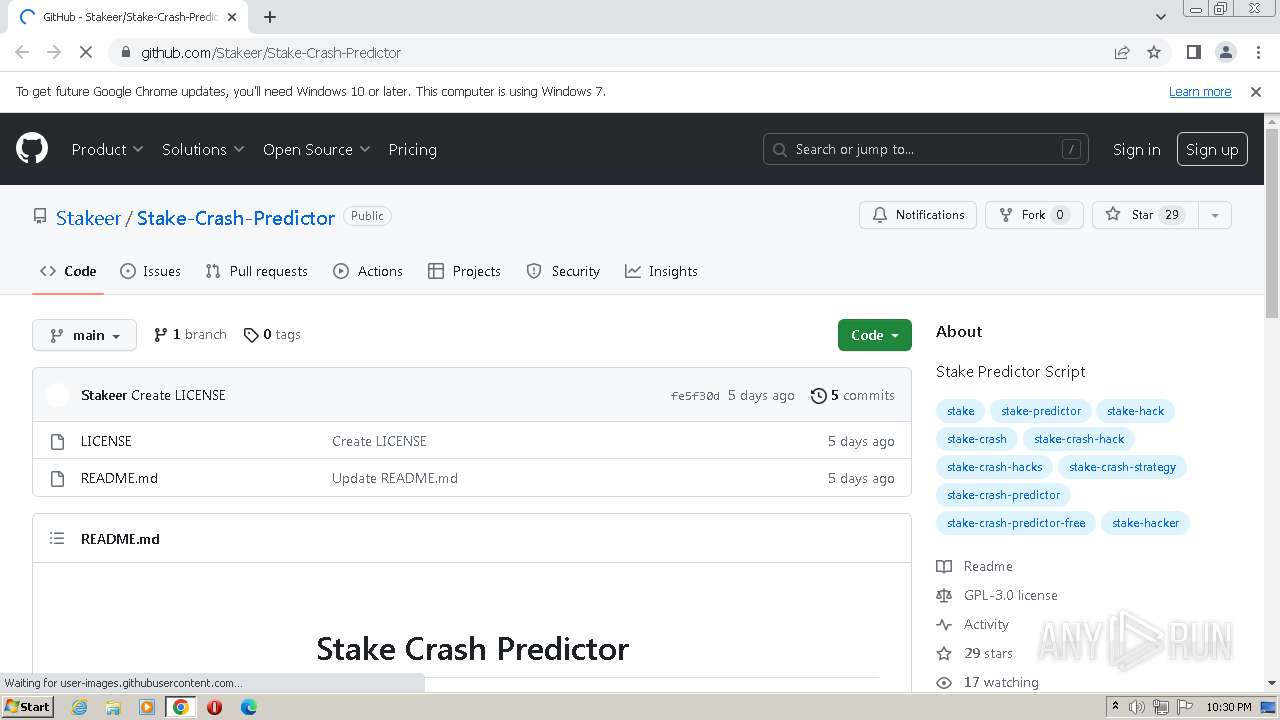
Task: Switch to the Projects tab
Action: tap(464, 271)
